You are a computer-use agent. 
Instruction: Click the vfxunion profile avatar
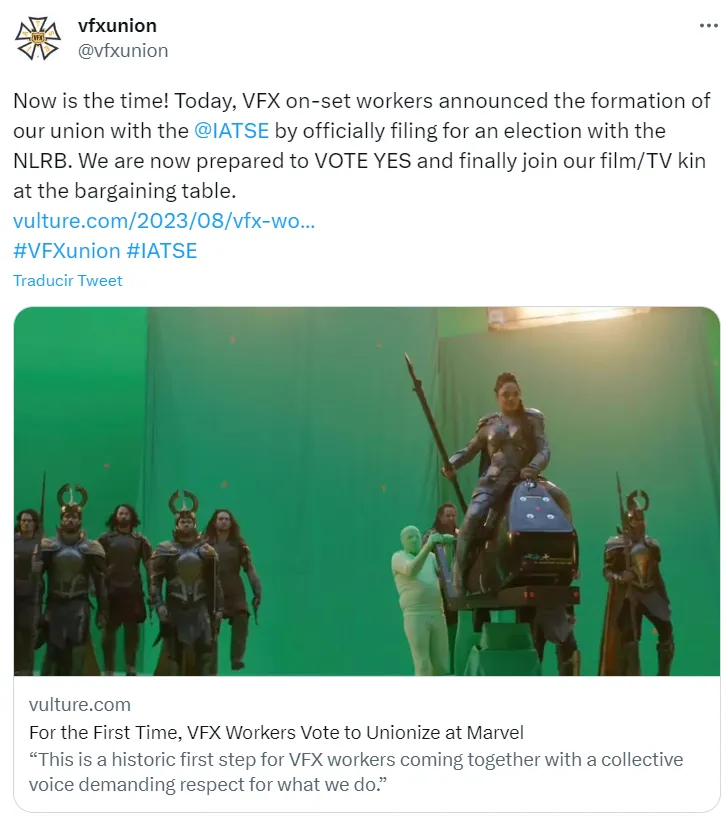39,38
